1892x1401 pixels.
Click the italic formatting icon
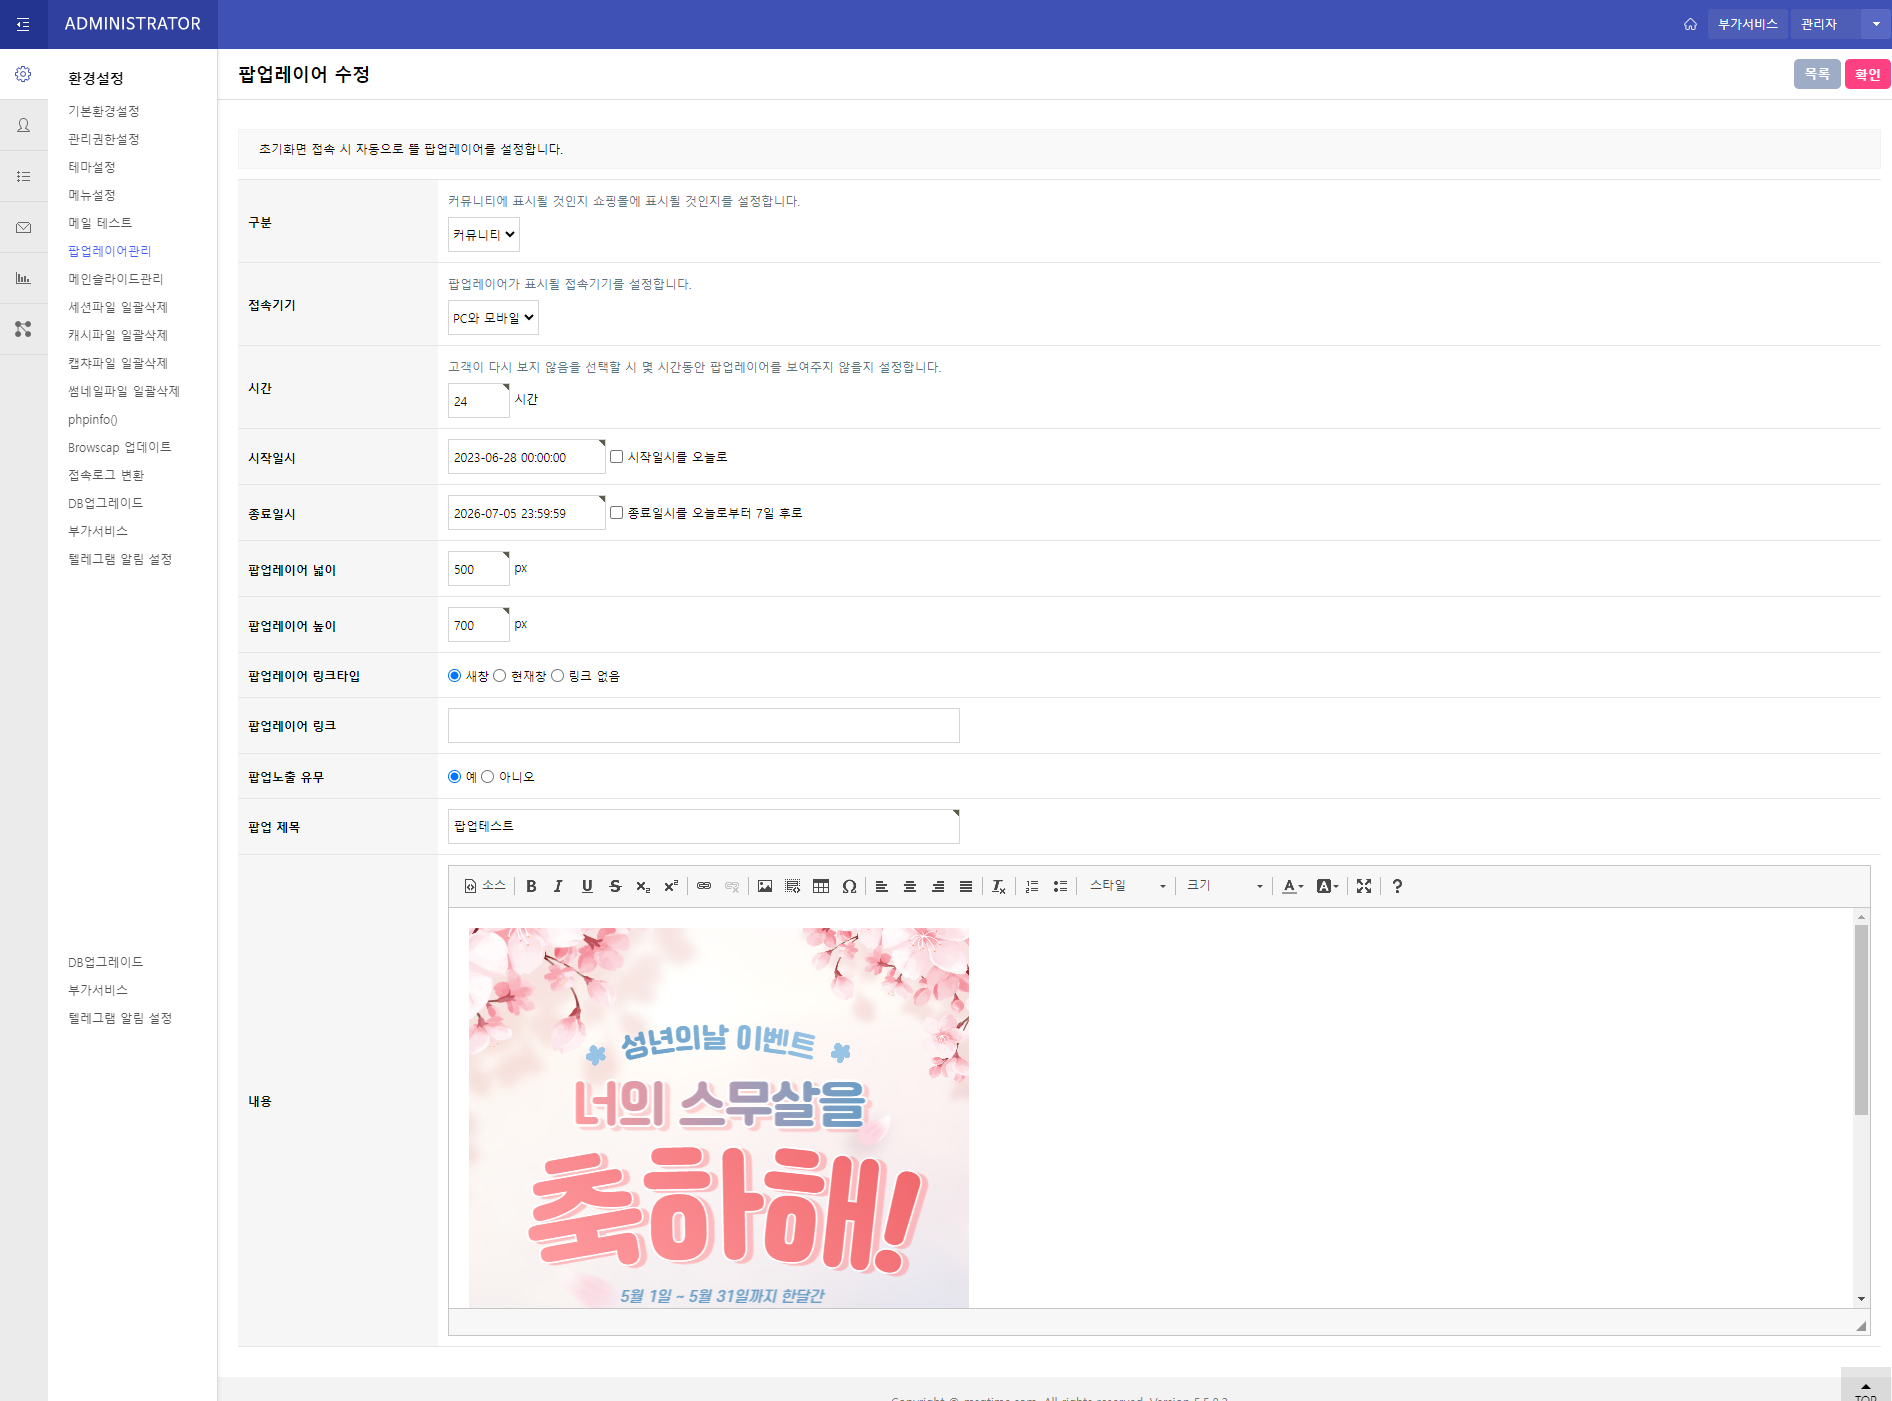click(x=559, y=886)
